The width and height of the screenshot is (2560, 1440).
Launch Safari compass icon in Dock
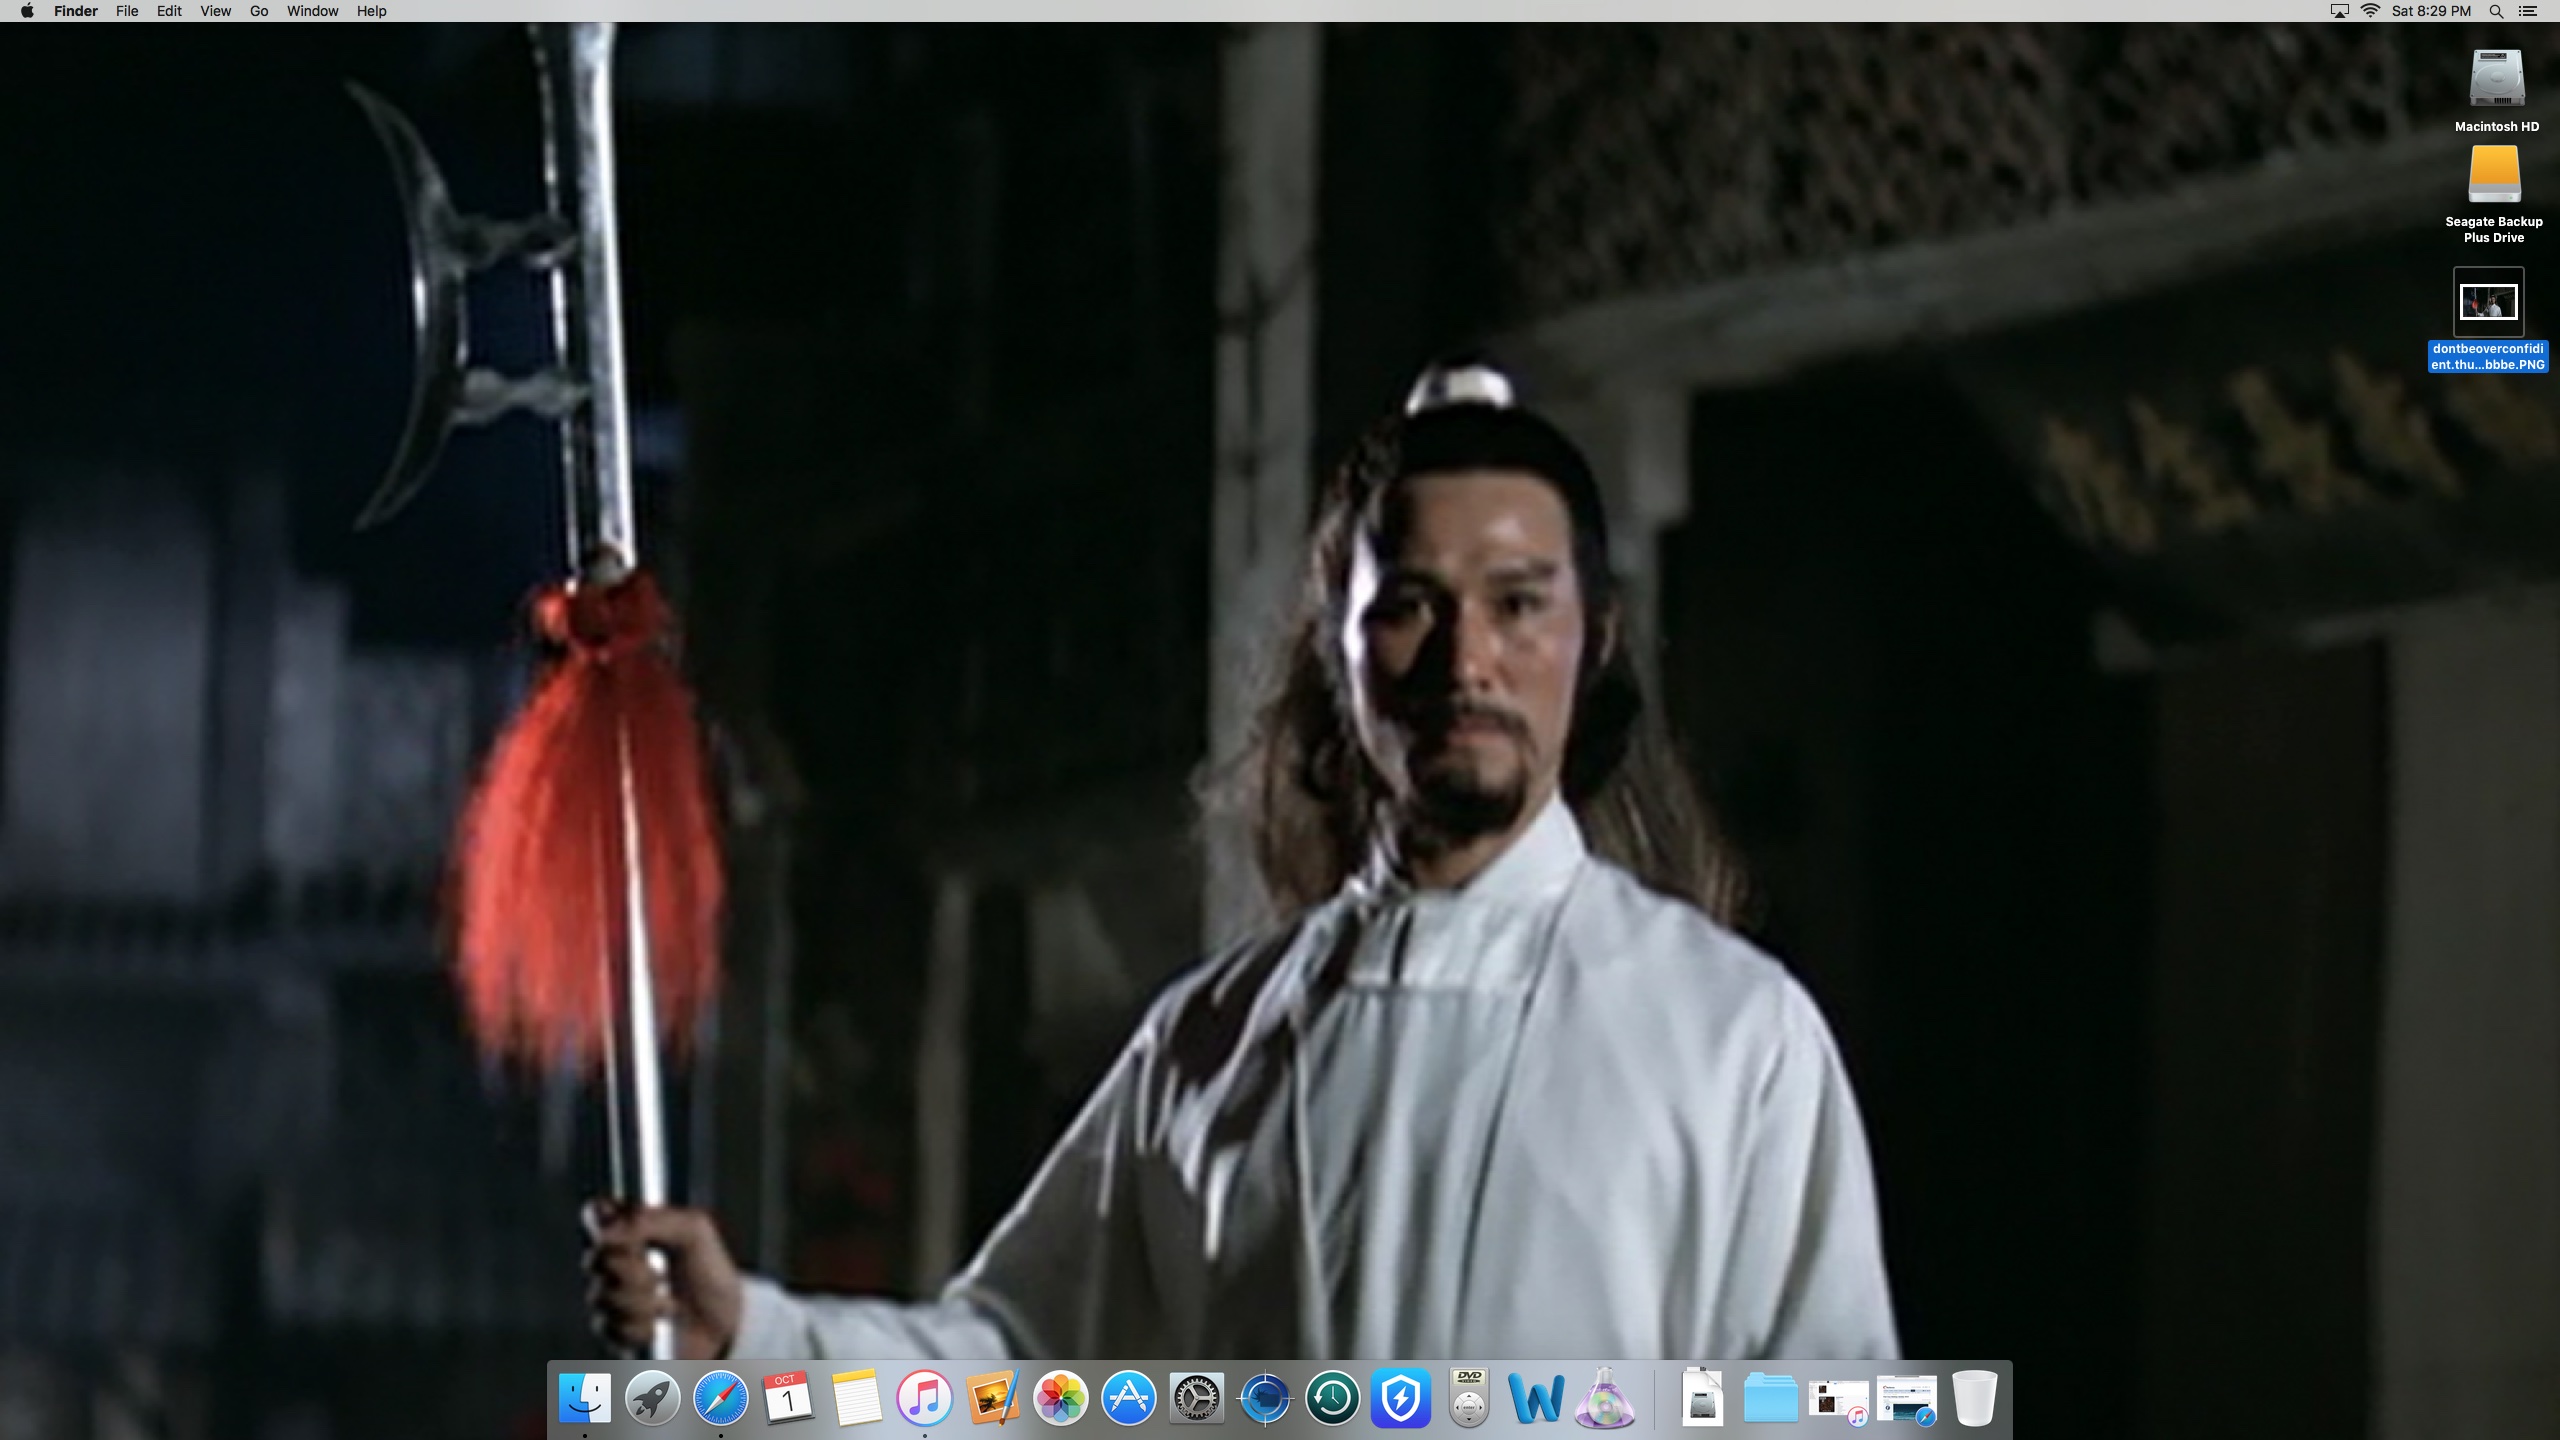[720, 1397]
